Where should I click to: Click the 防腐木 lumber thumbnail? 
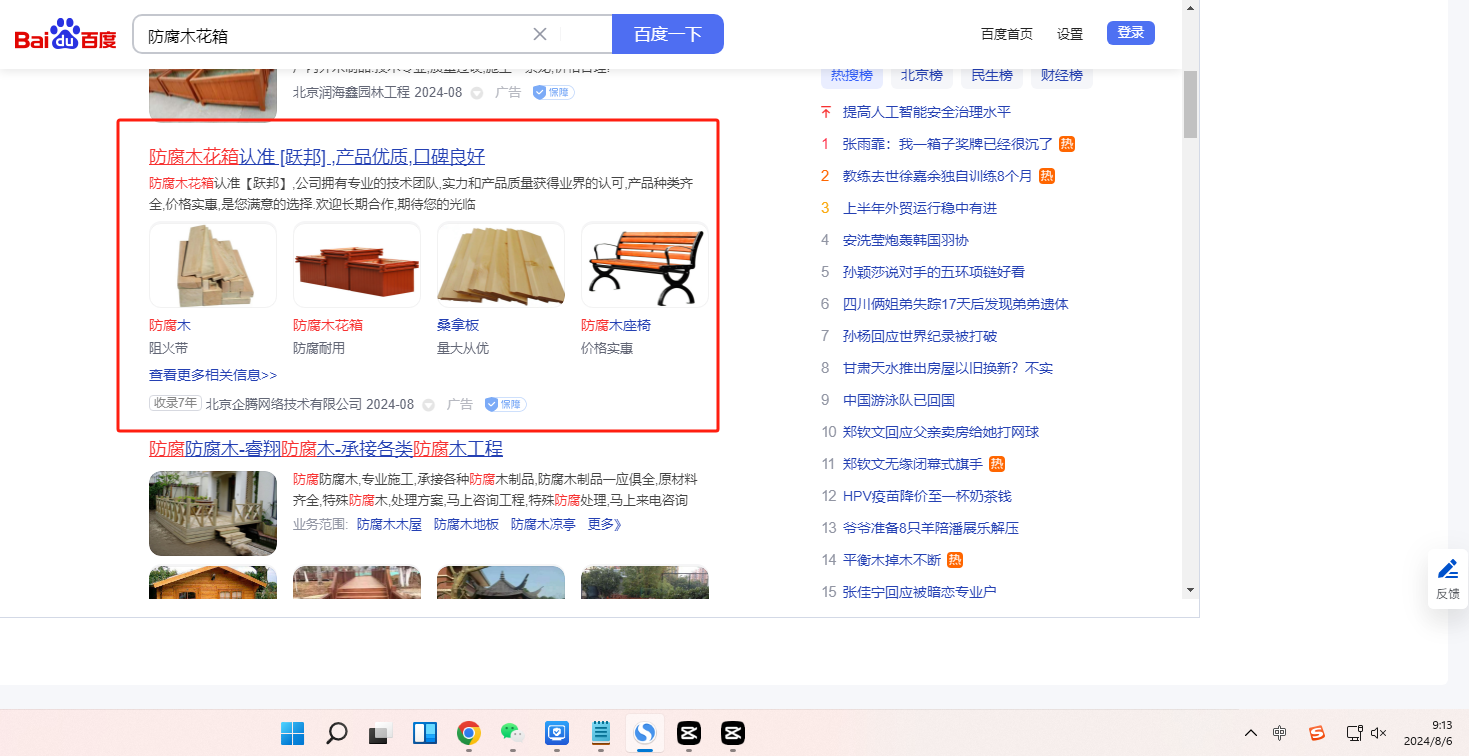[213, 265]
